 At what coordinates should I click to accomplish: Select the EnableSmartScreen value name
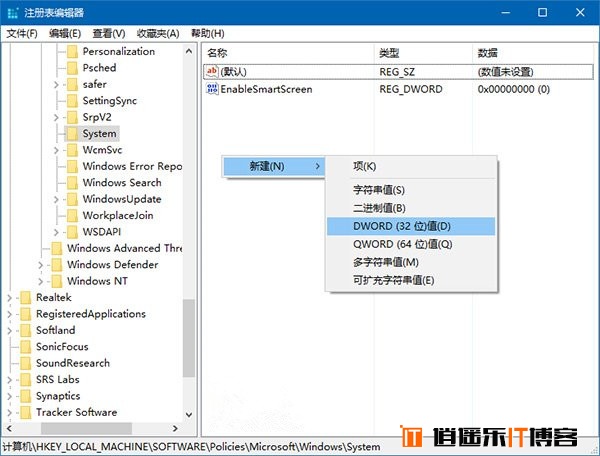pyautogui.click(x=266, y=89)
